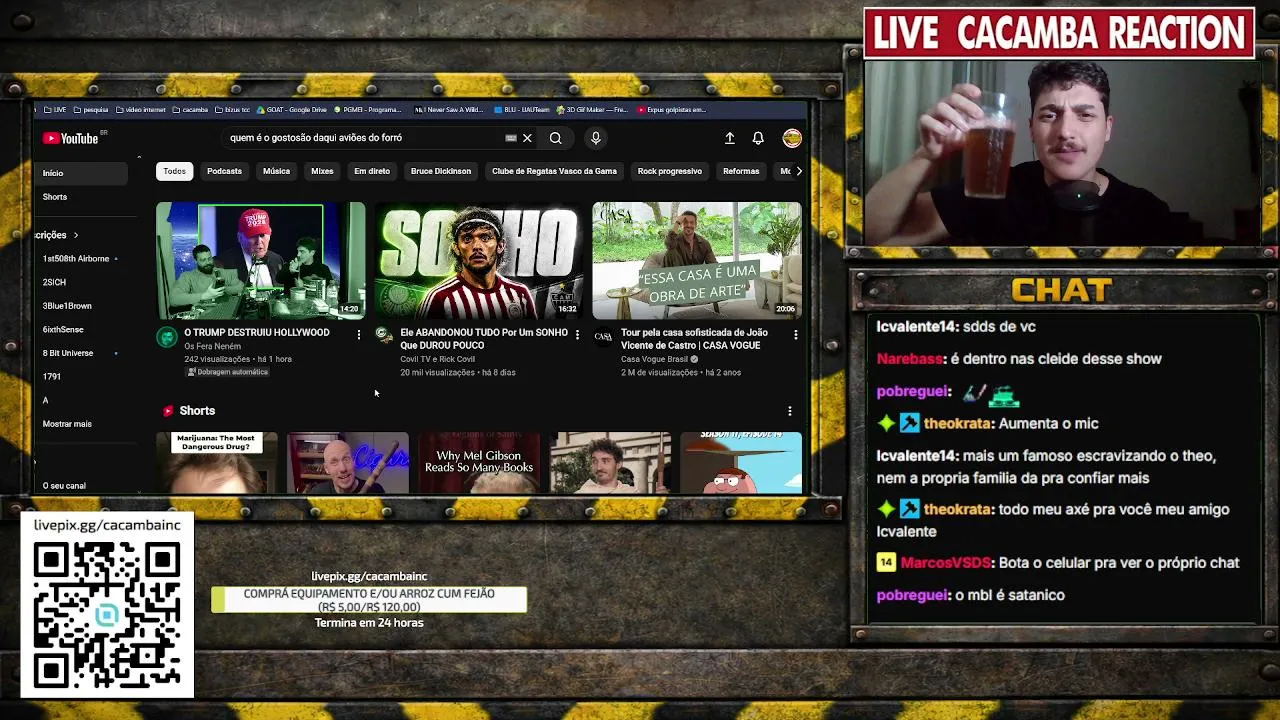
Task: Select the Bruce Dickinson filter chip
Action: [x=440, y=171]
